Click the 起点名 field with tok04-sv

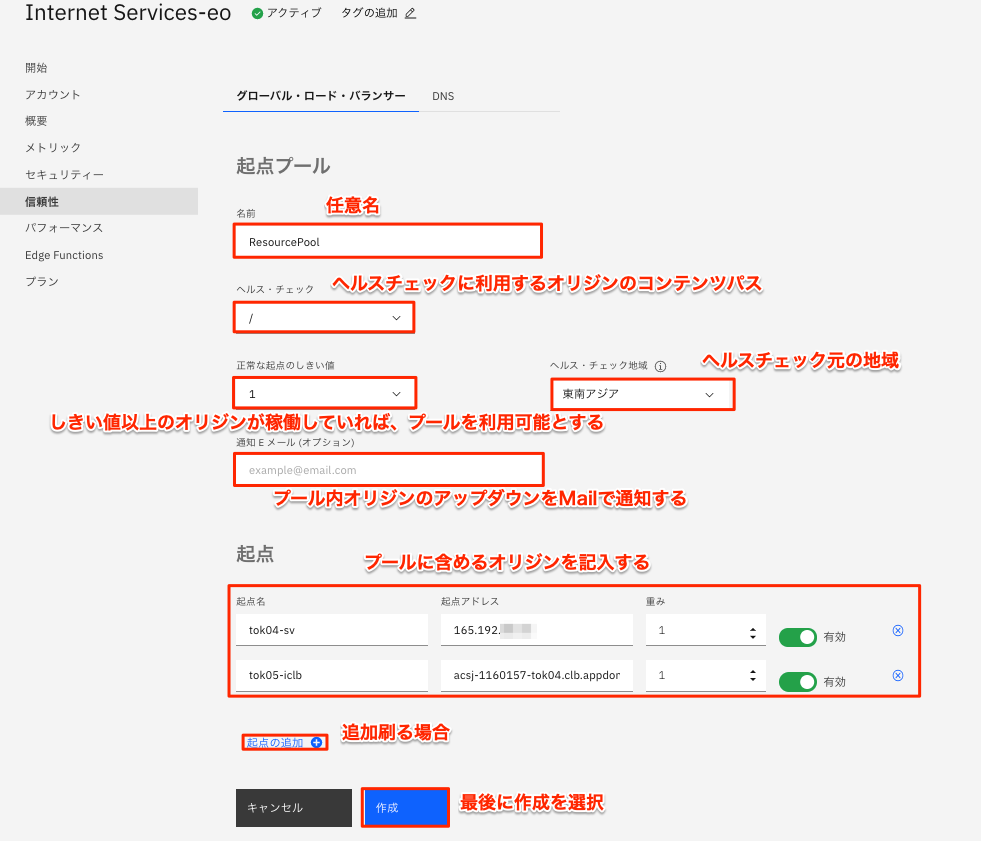[332, 630]
